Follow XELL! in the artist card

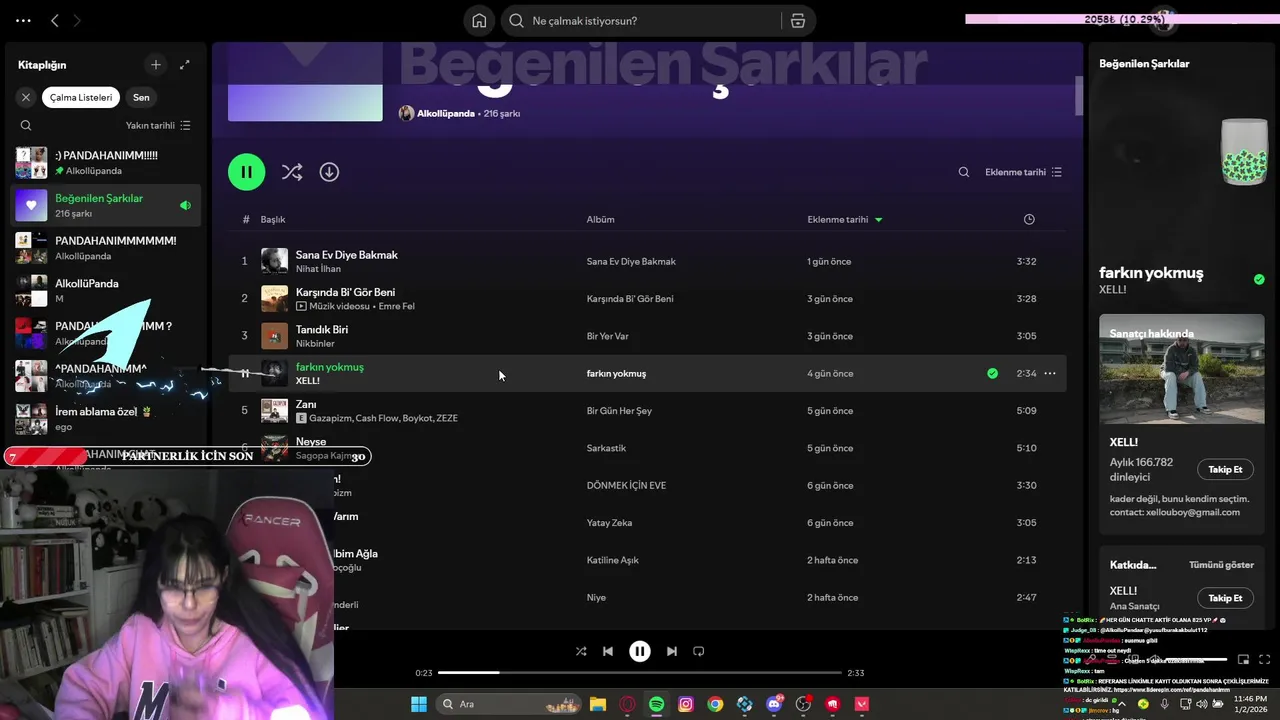pyautogui.click(x=1225, y=469)
